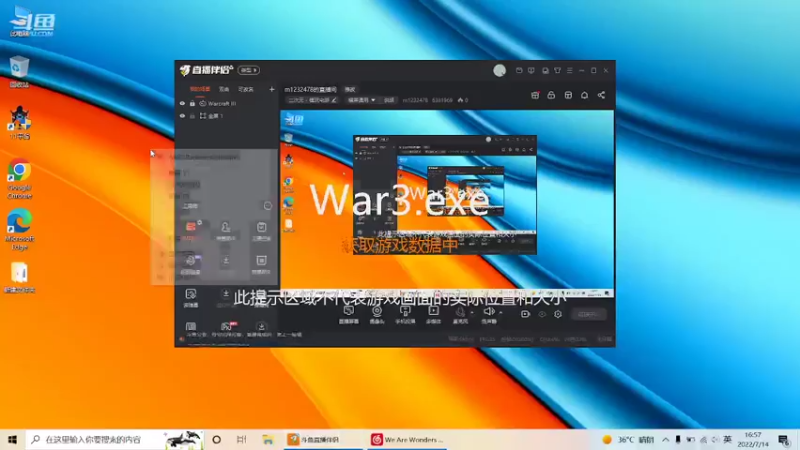Mute the speaker volume icon

click(488, 312)
